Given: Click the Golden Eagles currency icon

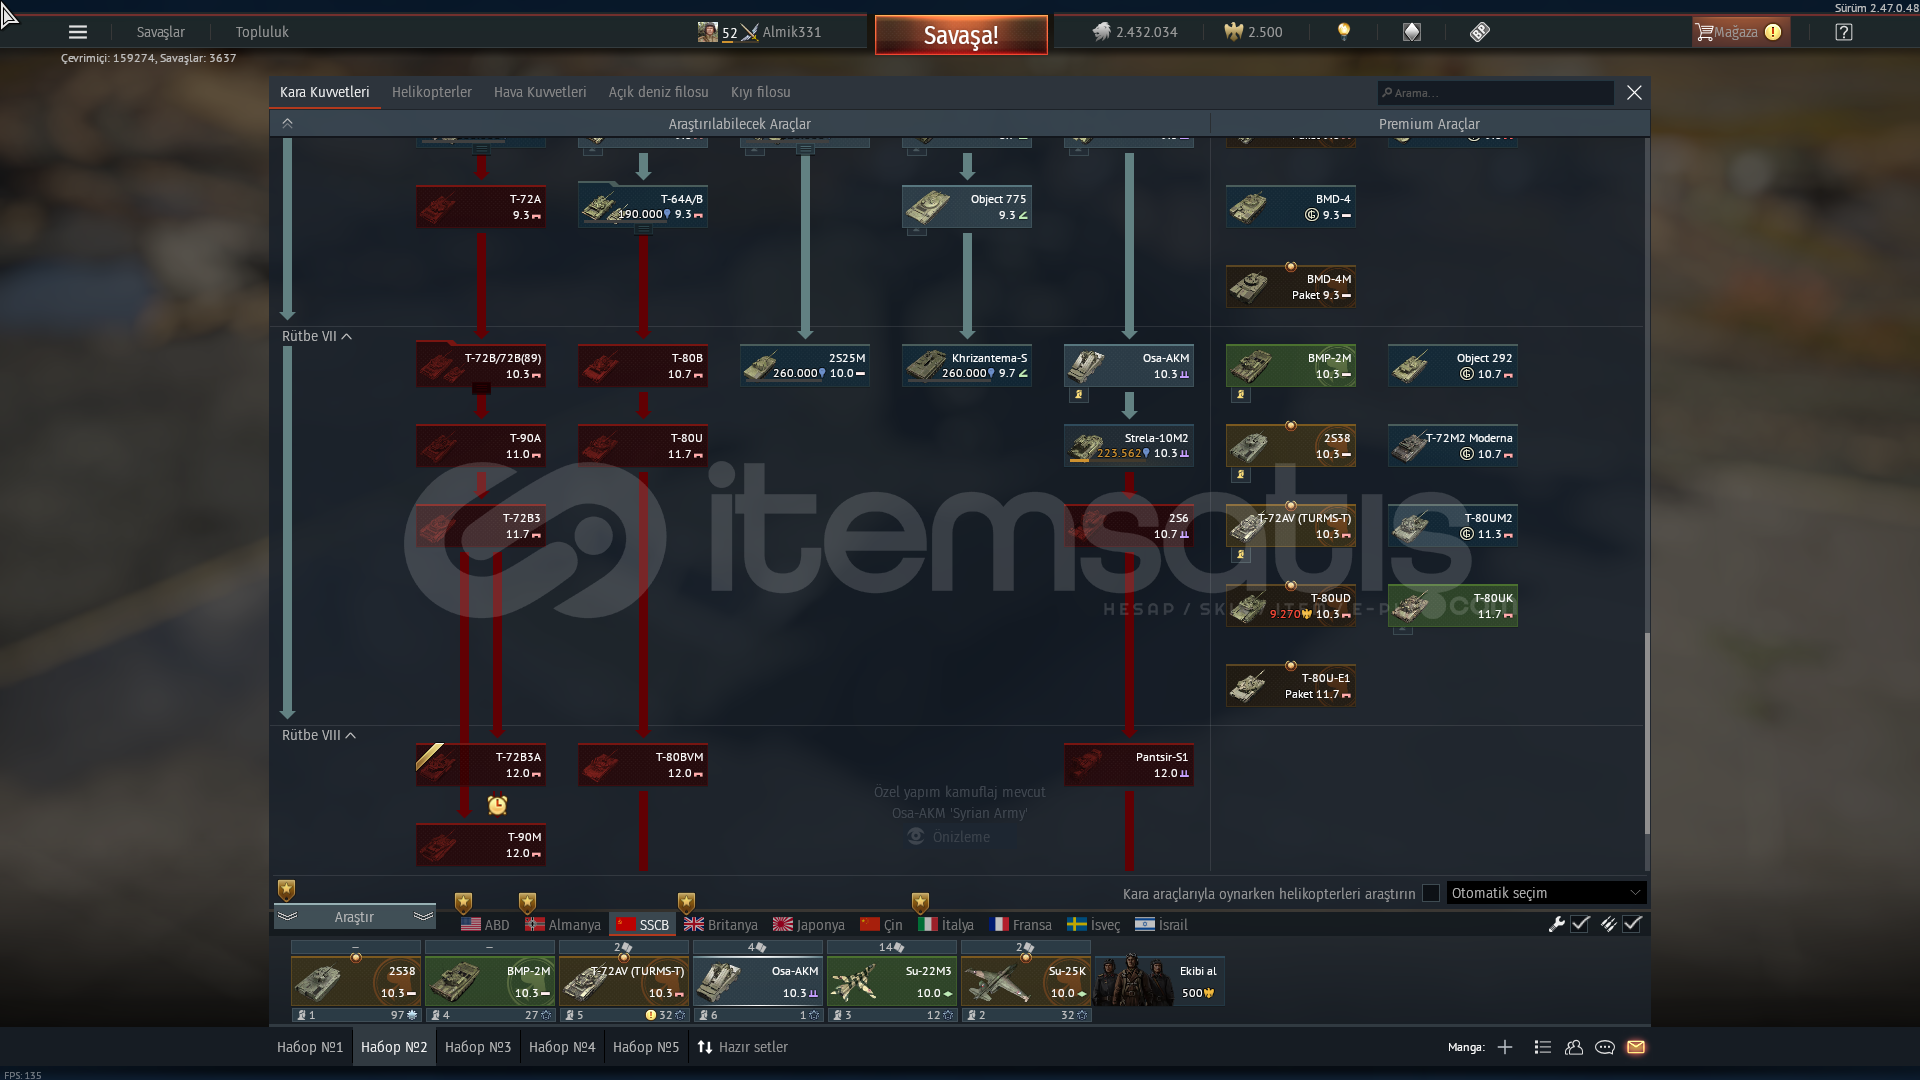Looking at the screenshot, I should [1233, 32].
